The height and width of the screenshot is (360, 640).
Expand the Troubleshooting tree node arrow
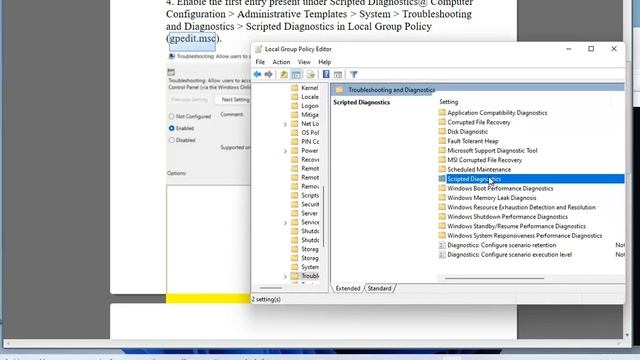coord(285,276)
